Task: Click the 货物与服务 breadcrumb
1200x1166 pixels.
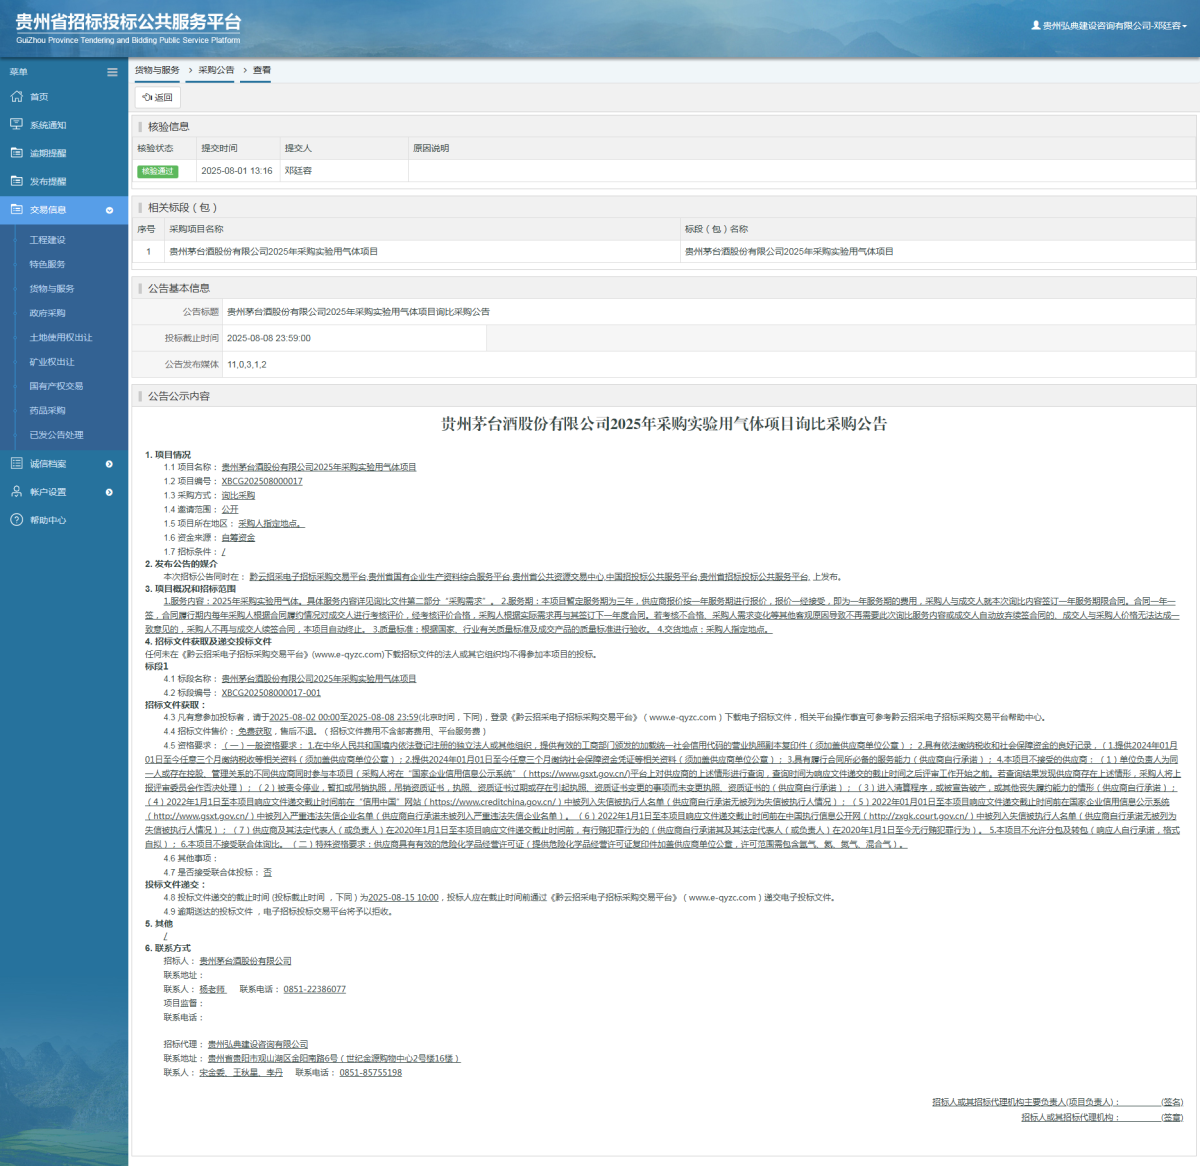Action: click(x=157, y=70)
